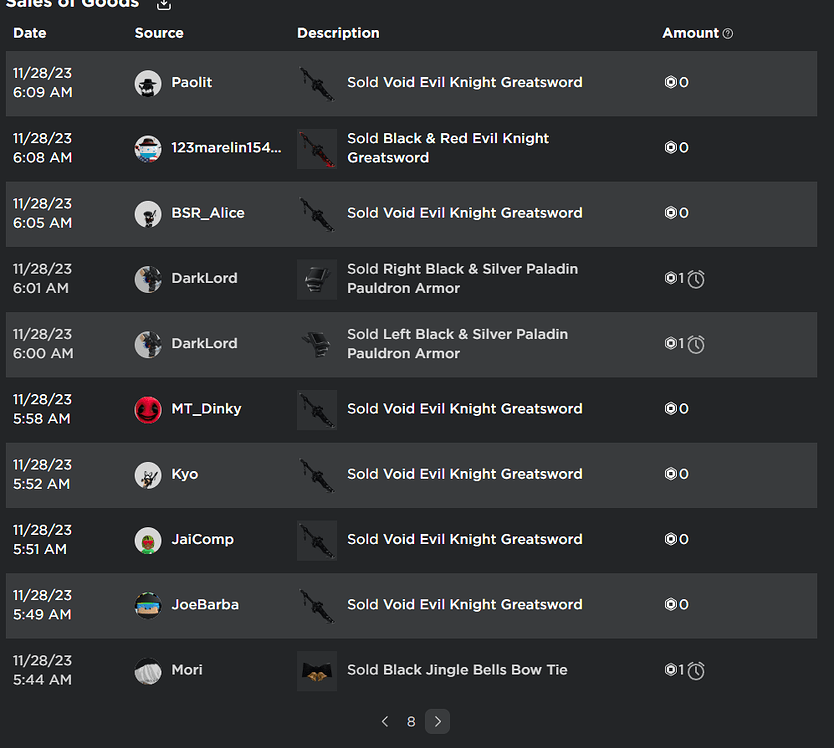Image resolution: width=834 pixels, height=748 pixels.
Task: Open the Black Jingle Bells Bow Tie thumbnail
Action: tap(317, 671)
